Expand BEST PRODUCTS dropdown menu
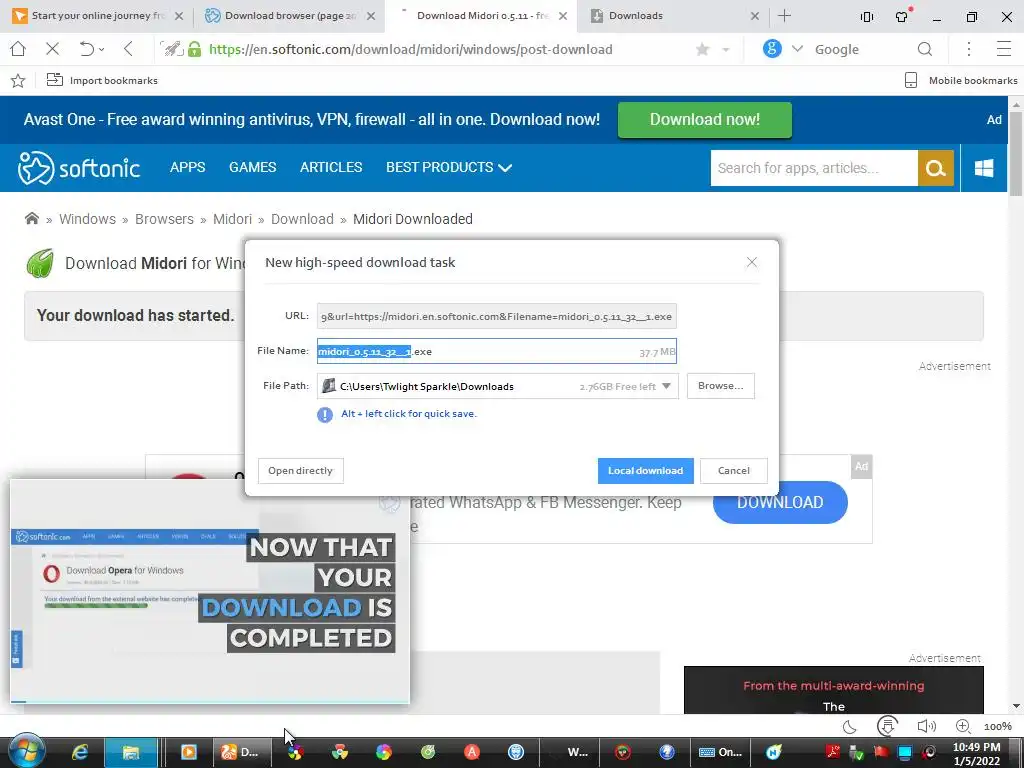The image size is (1024, 768). 449,167
